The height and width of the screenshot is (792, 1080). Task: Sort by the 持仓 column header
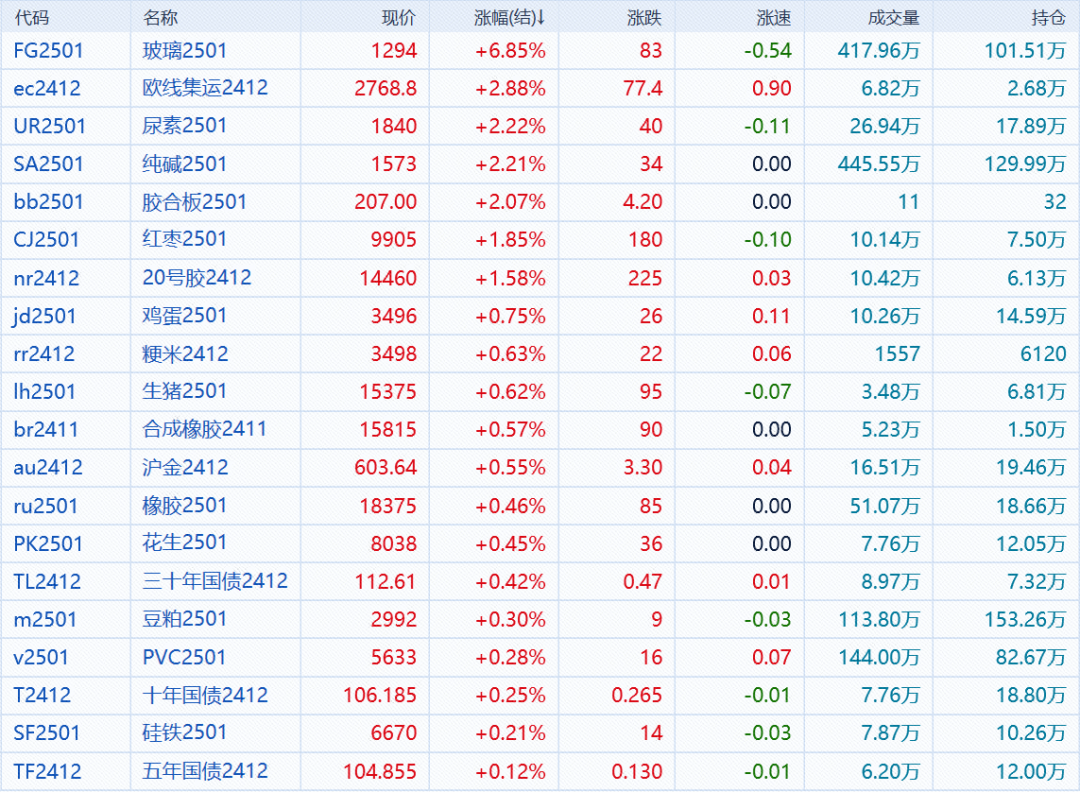coord(1048,18)
